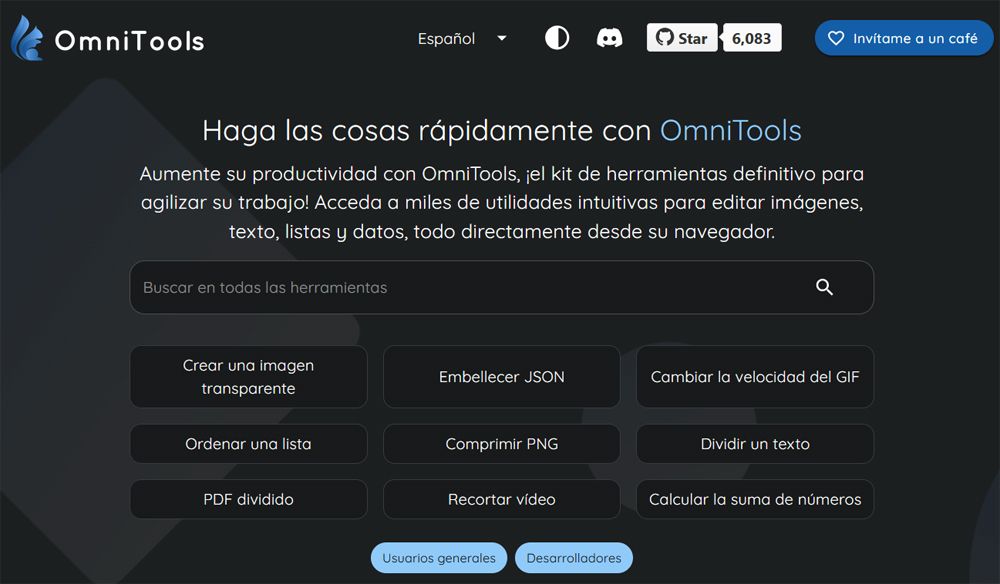Open Cambiar la velocidad del GIF

click(x=755, y=376)
